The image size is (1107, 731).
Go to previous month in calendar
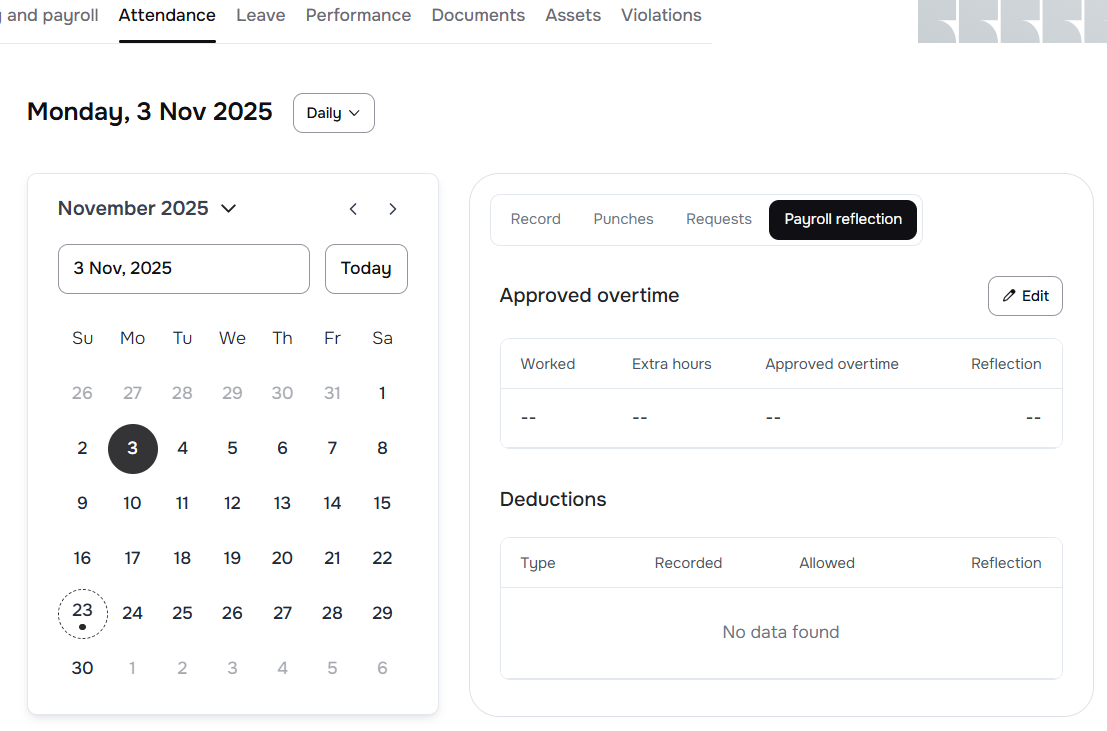click(353, 209)
